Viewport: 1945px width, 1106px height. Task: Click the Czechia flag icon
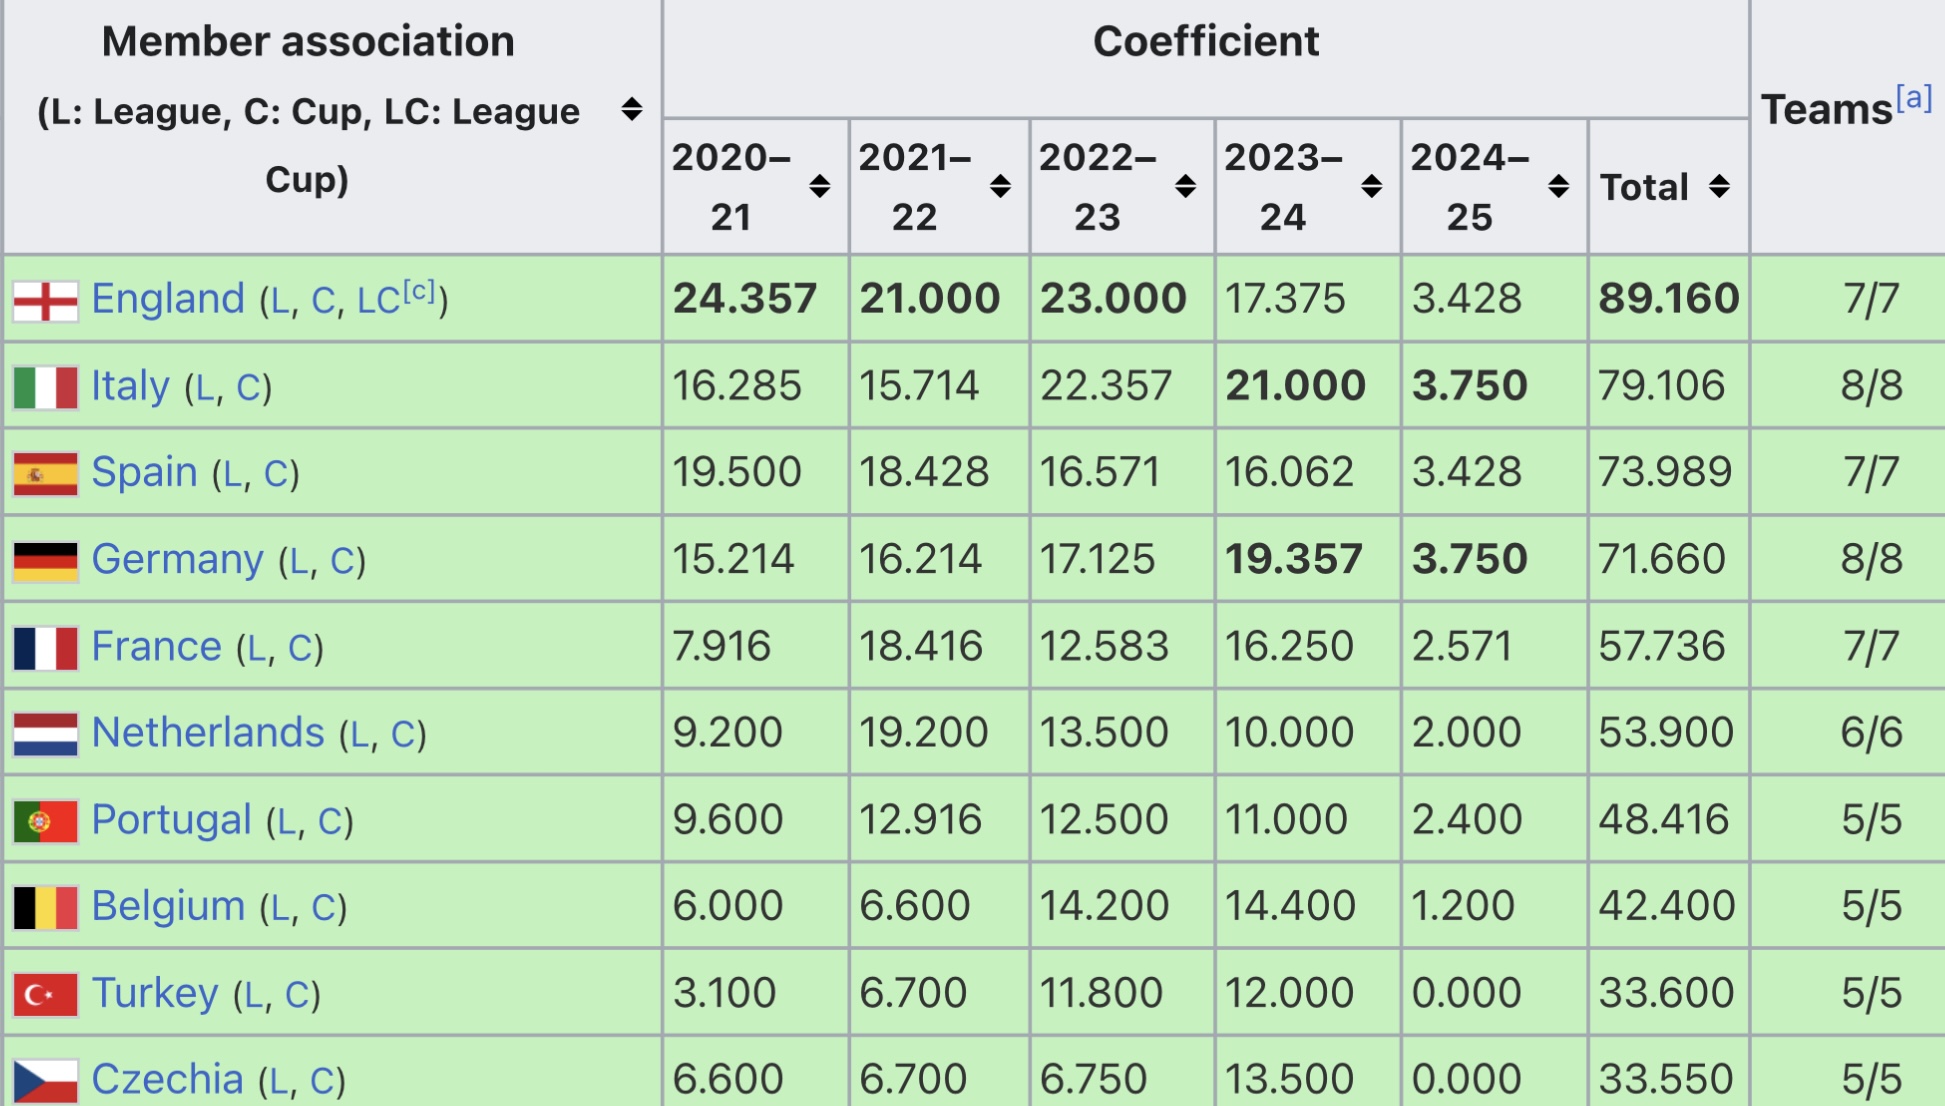(46, 1081)
